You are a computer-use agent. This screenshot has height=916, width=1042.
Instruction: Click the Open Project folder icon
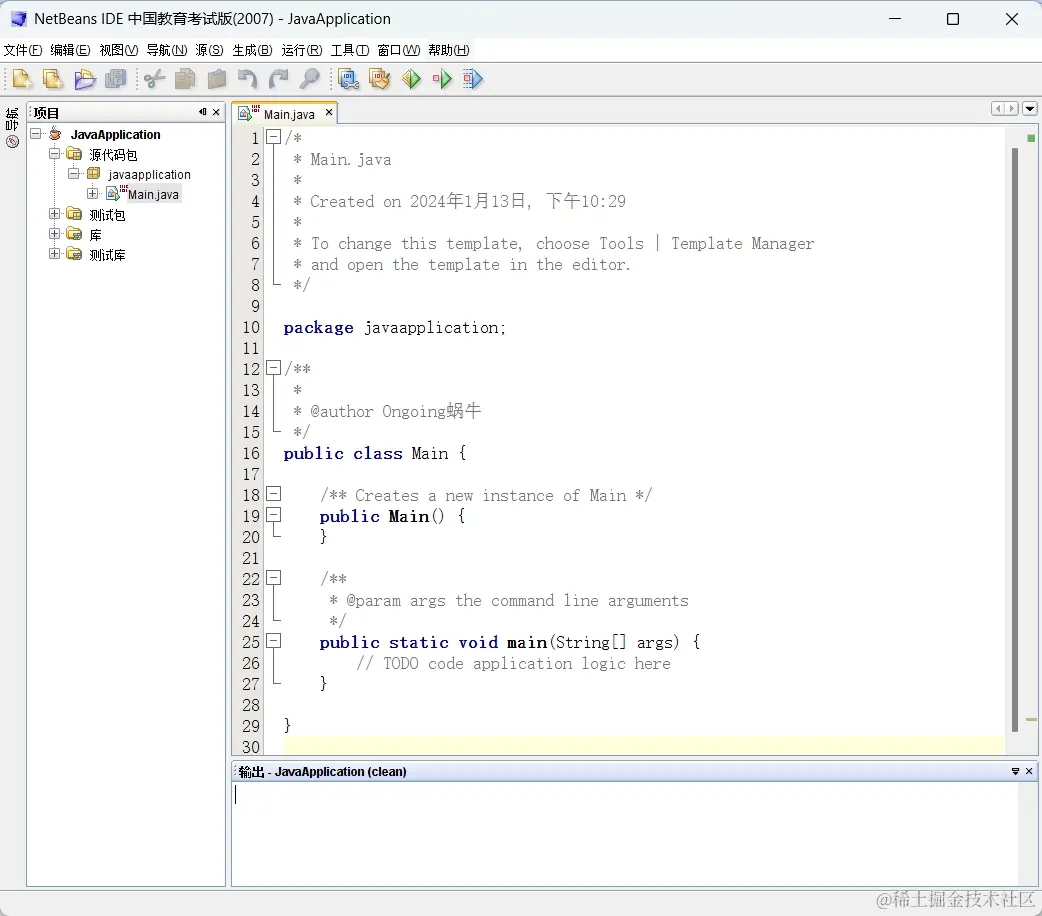[x=84, y=79]
